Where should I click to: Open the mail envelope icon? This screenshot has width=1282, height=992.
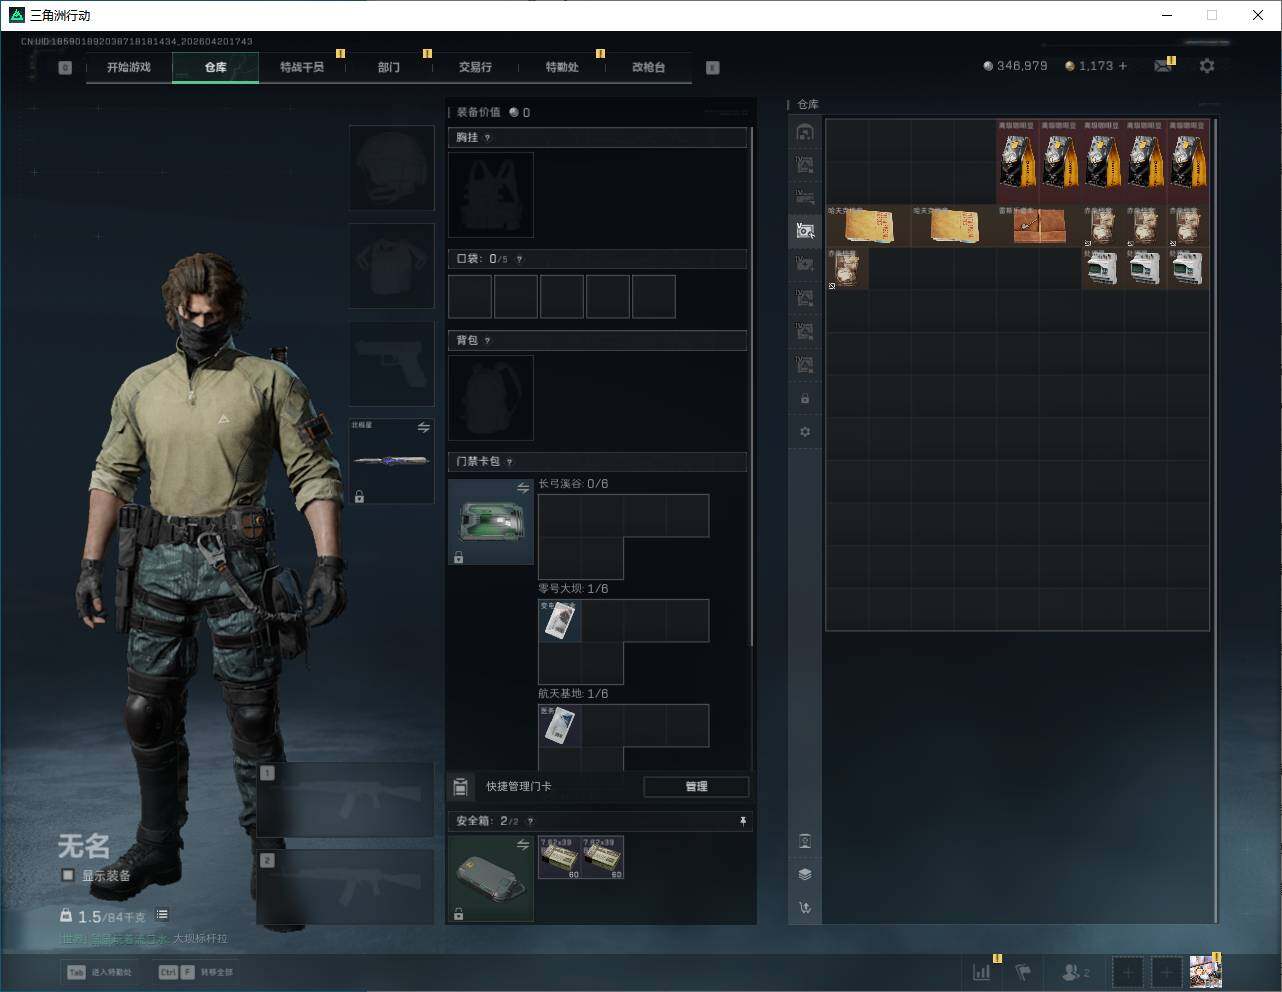tap(1163, 66)
